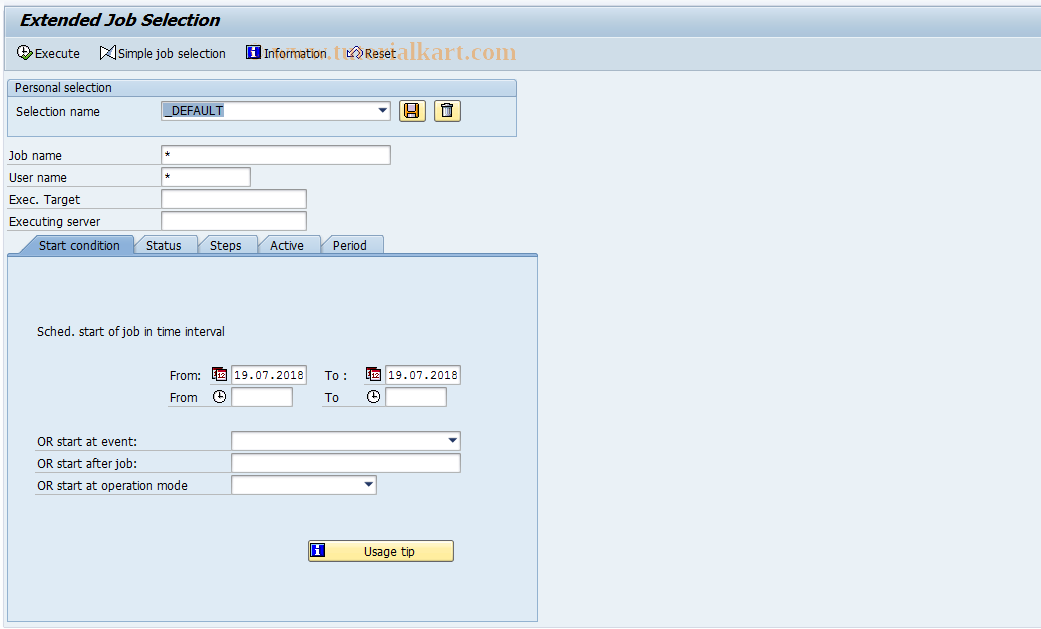
Task: Click the From time input field
Action: [x=262, y=397]
